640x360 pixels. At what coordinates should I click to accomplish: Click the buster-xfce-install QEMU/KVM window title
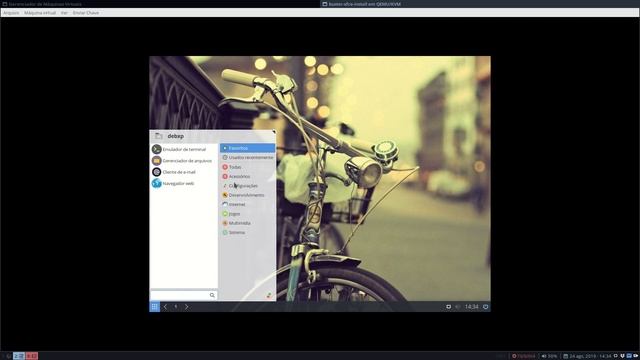point(364,4)
